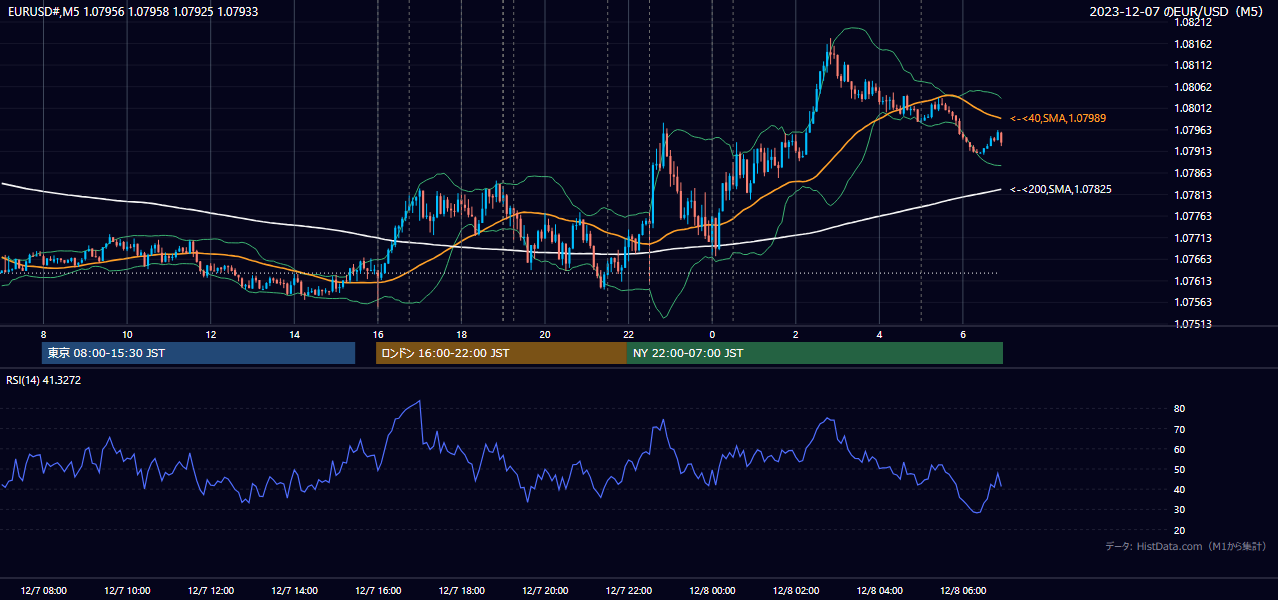The width and height of the screenshot is (1278, 600).
Task: Click RSI scale value 50
Action: [1180, 469]
